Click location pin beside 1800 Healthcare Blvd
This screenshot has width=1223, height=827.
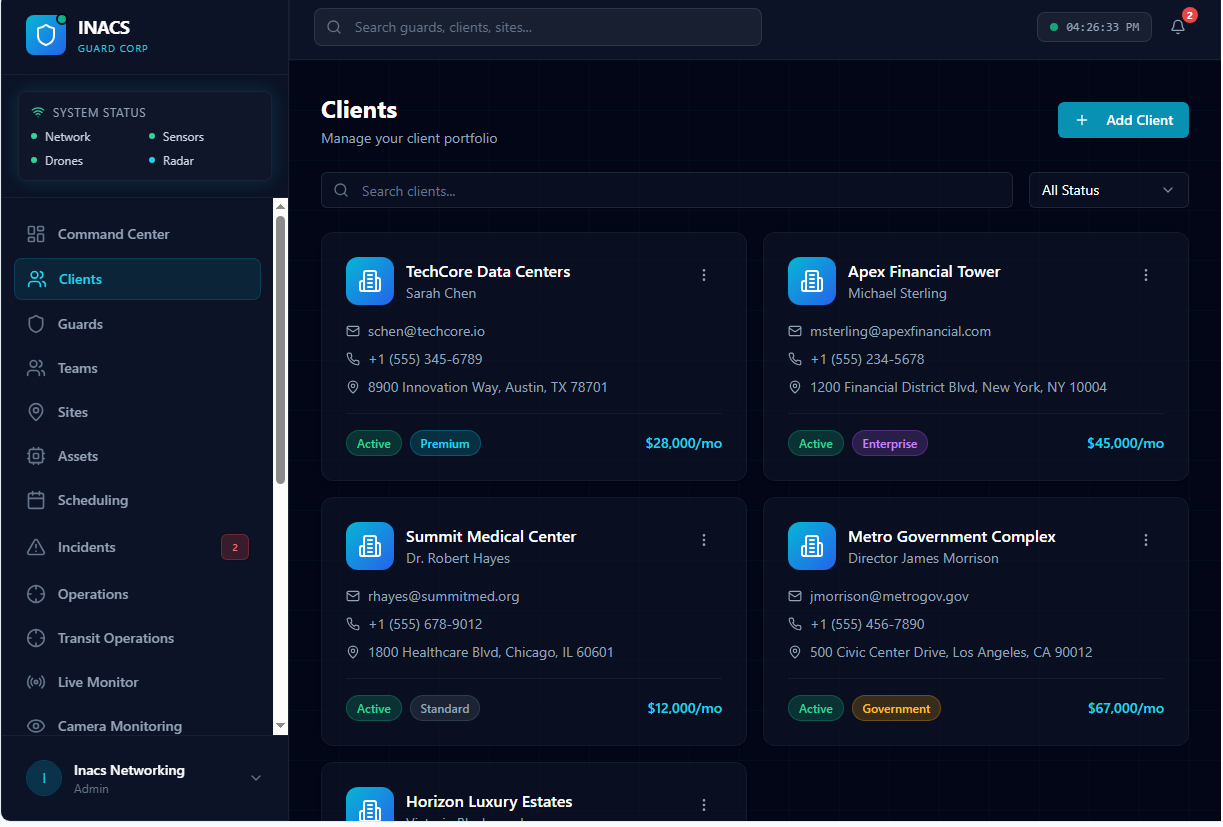point(353,652)
